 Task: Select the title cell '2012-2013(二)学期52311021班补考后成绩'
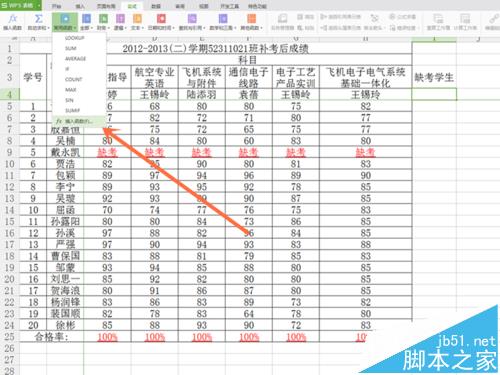[216, 49]
